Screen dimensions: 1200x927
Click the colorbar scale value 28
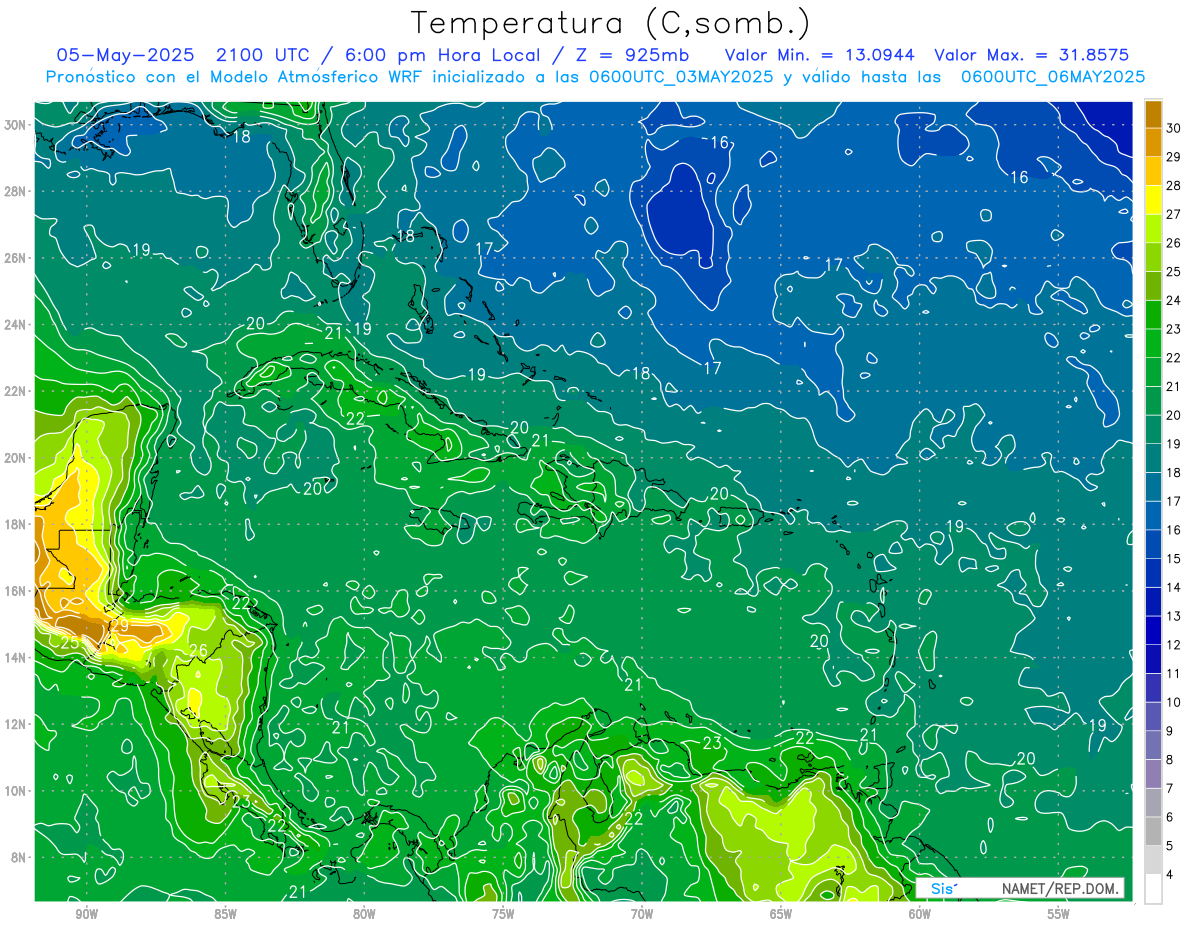click(x=1174, y=186)
